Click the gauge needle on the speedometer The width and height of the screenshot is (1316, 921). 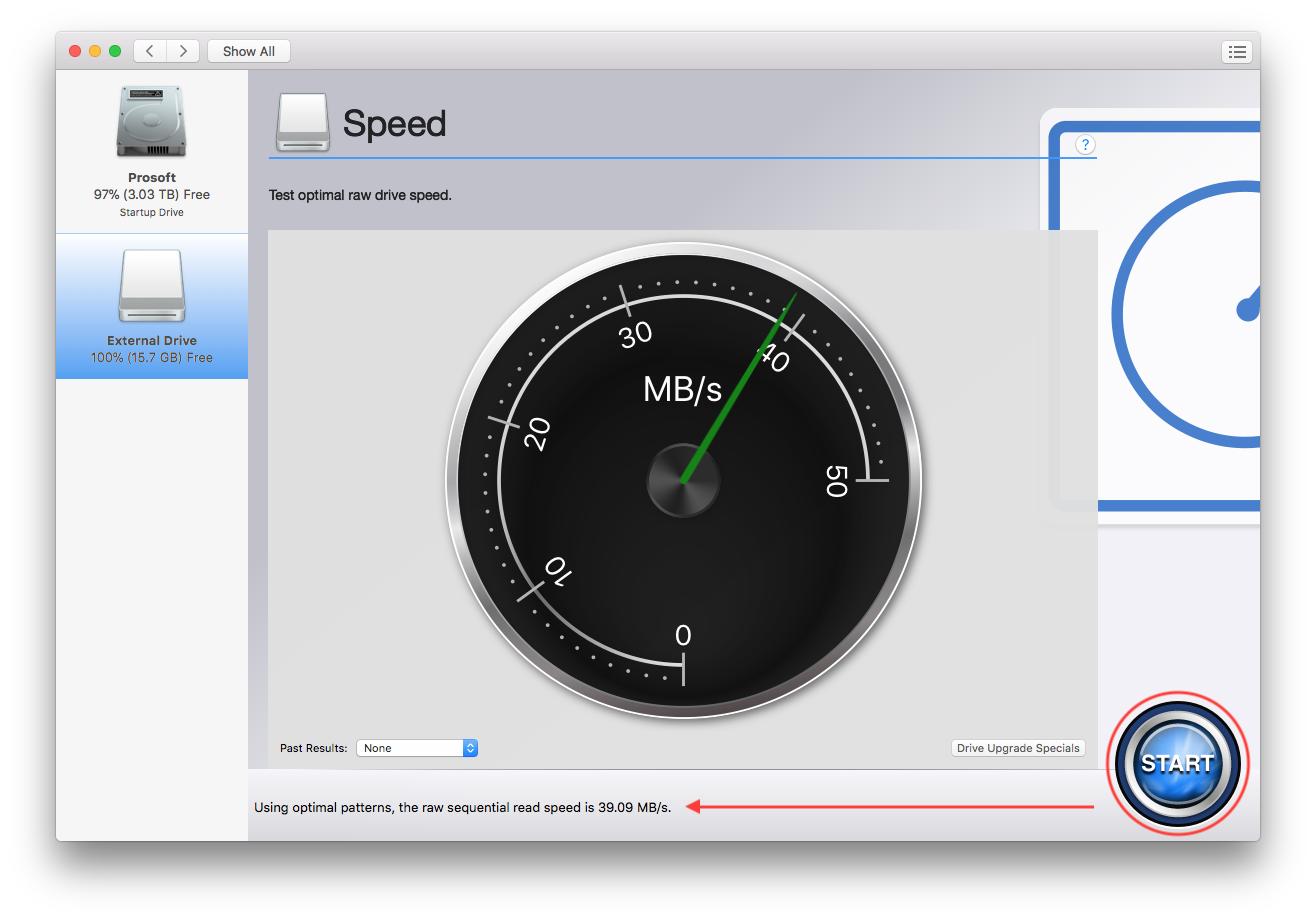point(740,390)
